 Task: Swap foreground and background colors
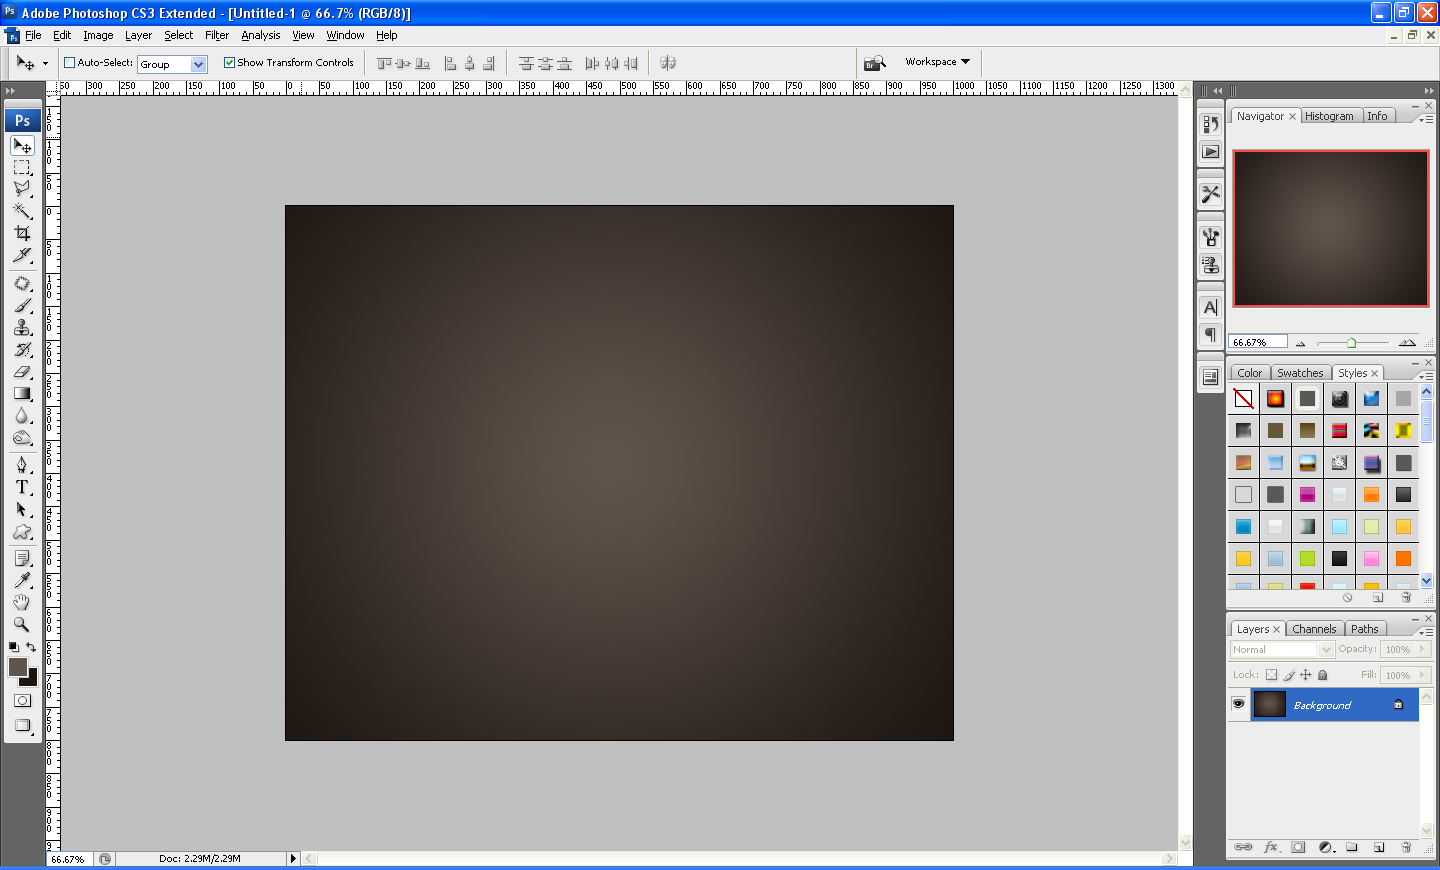point(31,647)
